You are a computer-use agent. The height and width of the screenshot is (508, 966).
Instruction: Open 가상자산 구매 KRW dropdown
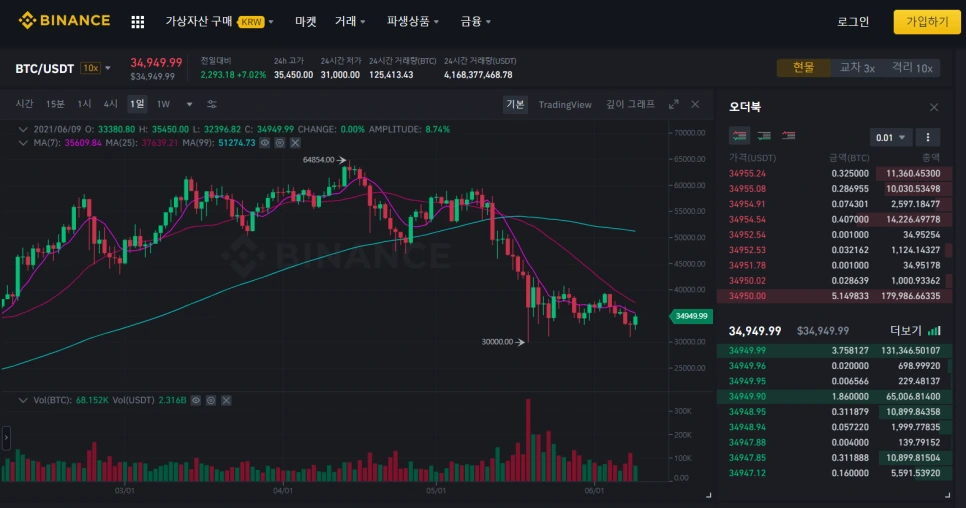[x=219, y=22]
